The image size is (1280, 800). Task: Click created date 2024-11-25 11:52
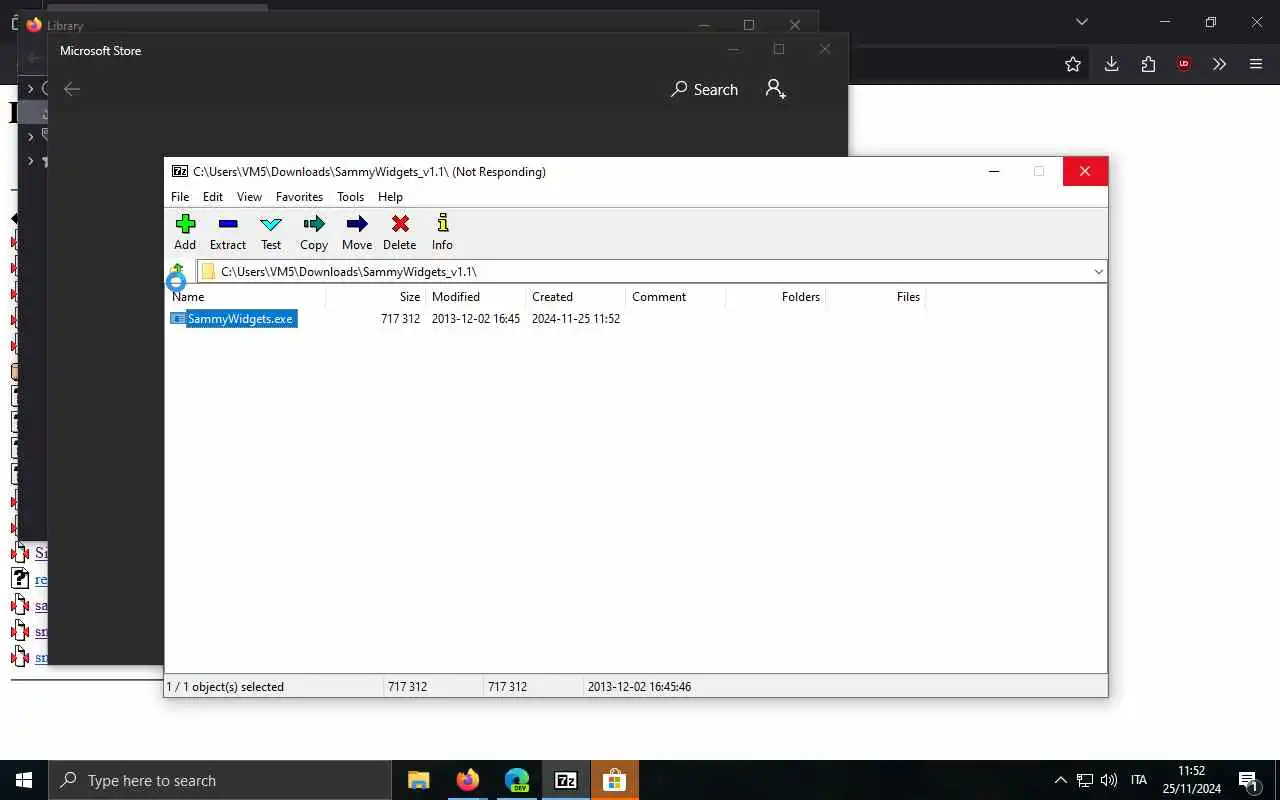[576, 319]
